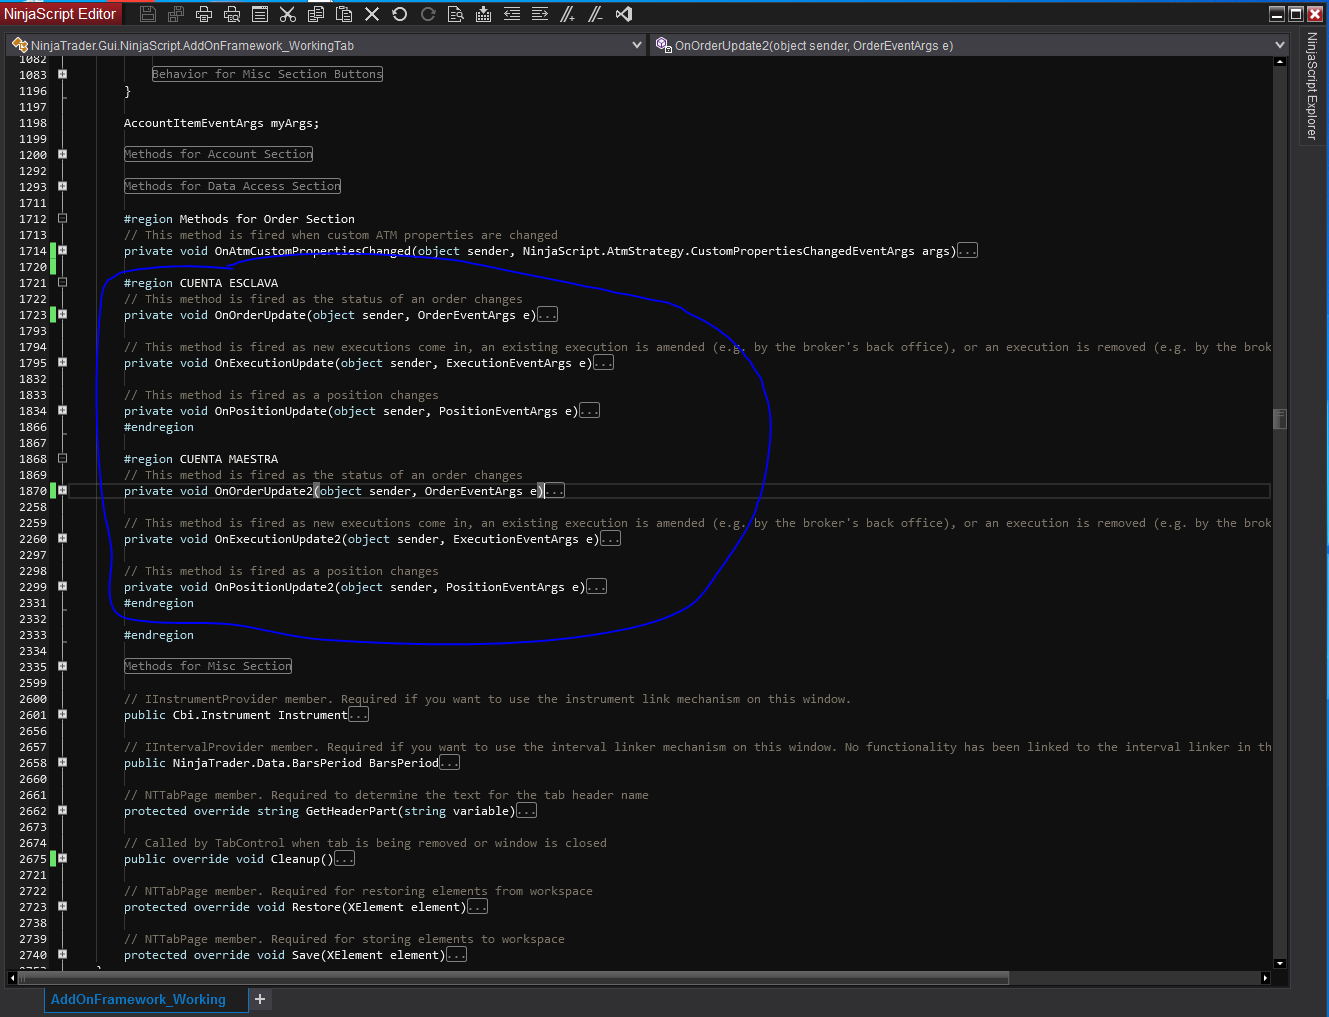1329x1017 pixels.
Task: Expand the Methods for Misc Section region
Action: (62, 666)
